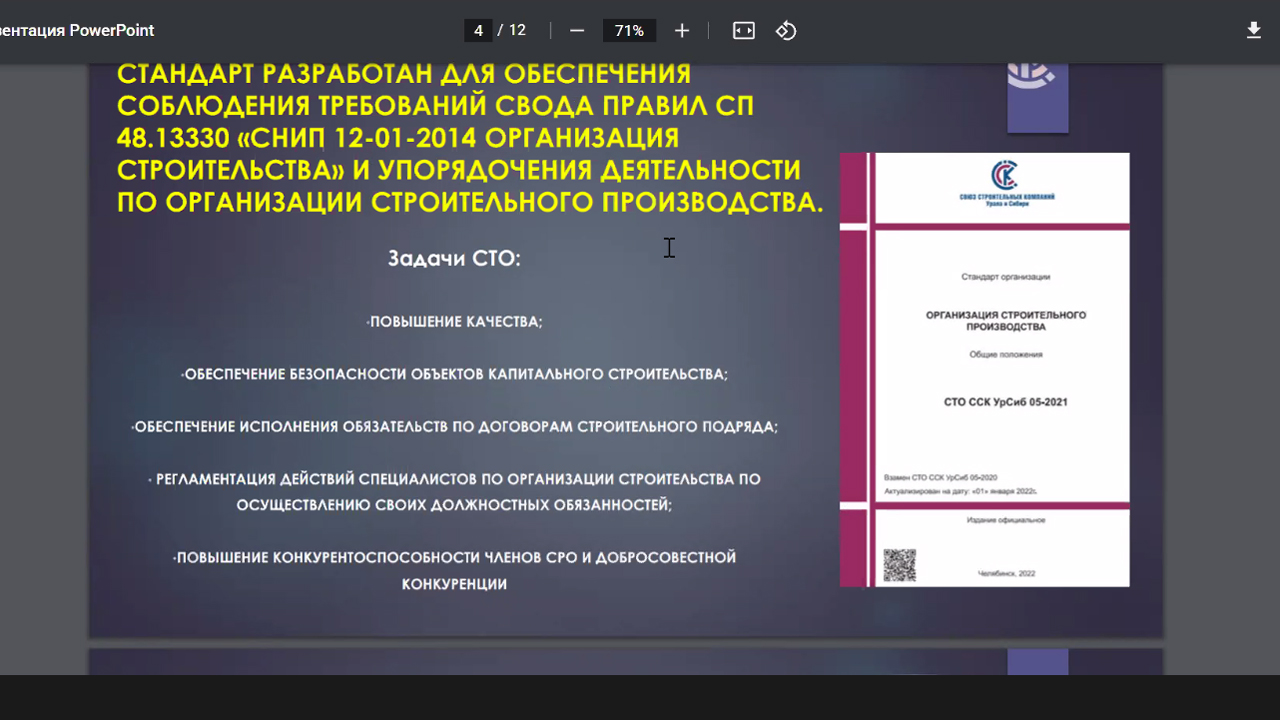
Task: Click the 'СОЮЗ СТРОИТЕЛЬНЫХ КОМПАНИЙ' logo on the cover
Action: (1005, 182)
